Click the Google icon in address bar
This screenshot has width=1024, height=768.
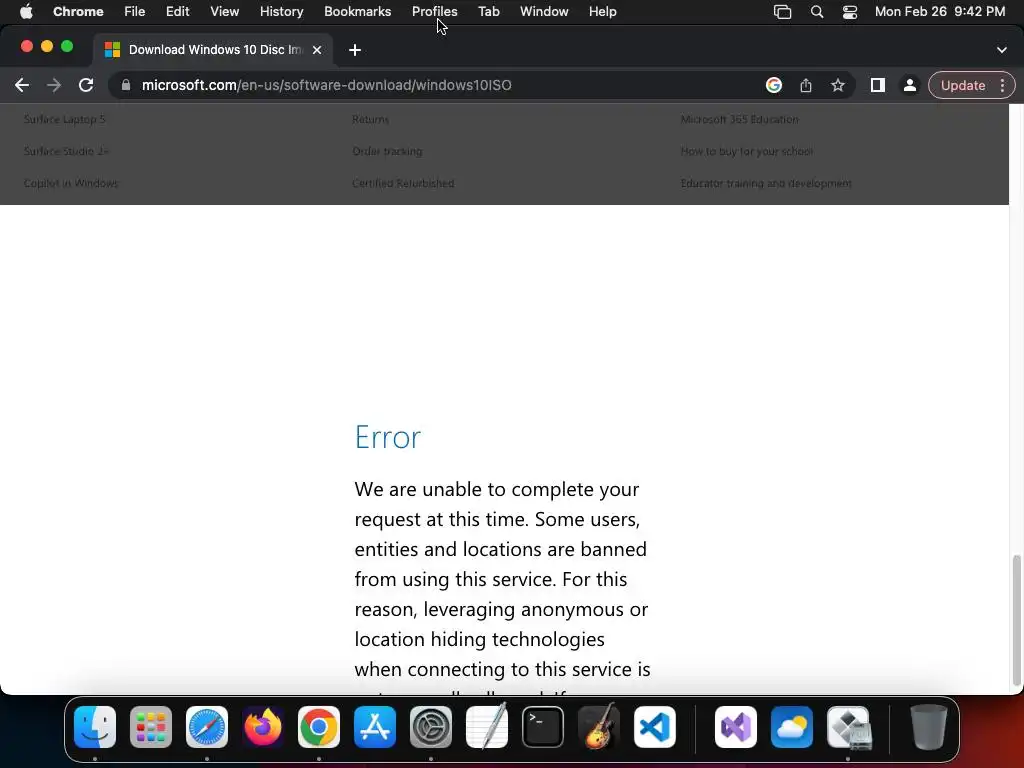click(774, 86)
